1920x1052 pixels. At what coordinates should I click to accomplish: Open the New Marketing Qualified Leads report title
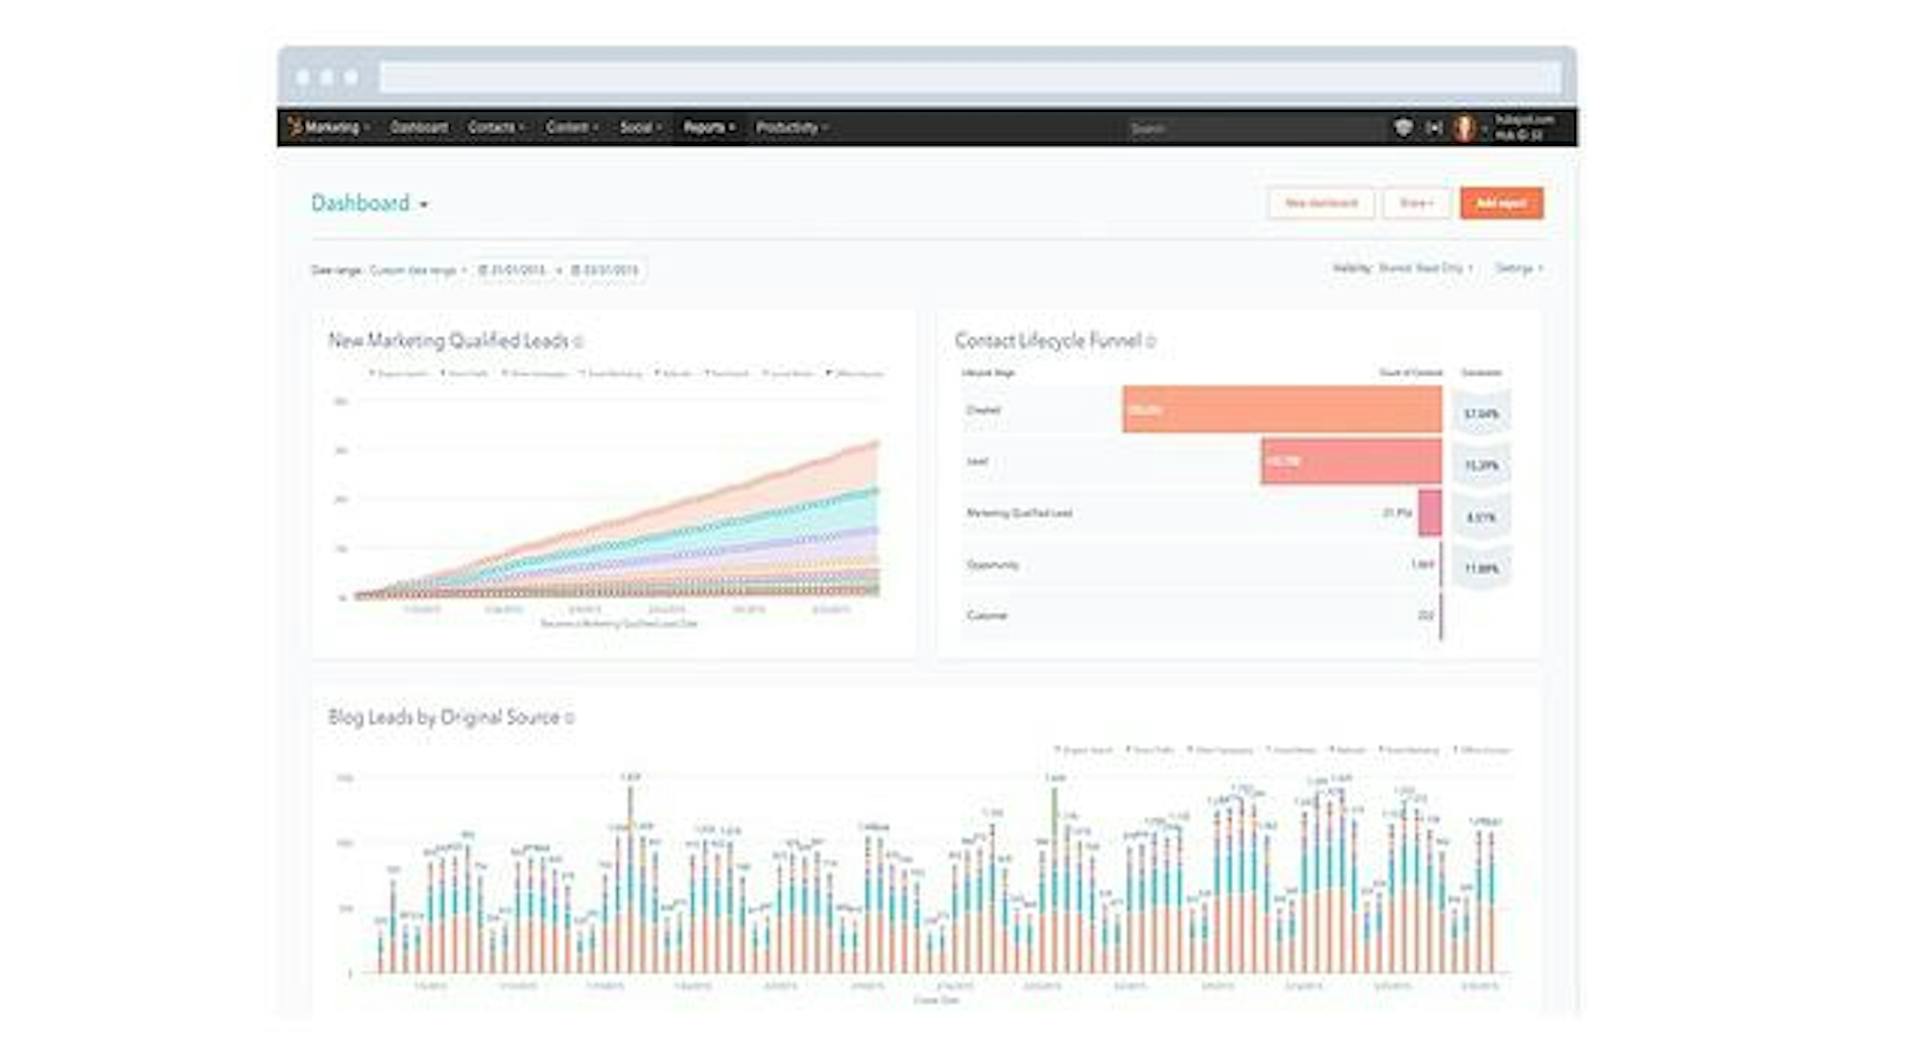pyautogui.click(x=448, y=341)
